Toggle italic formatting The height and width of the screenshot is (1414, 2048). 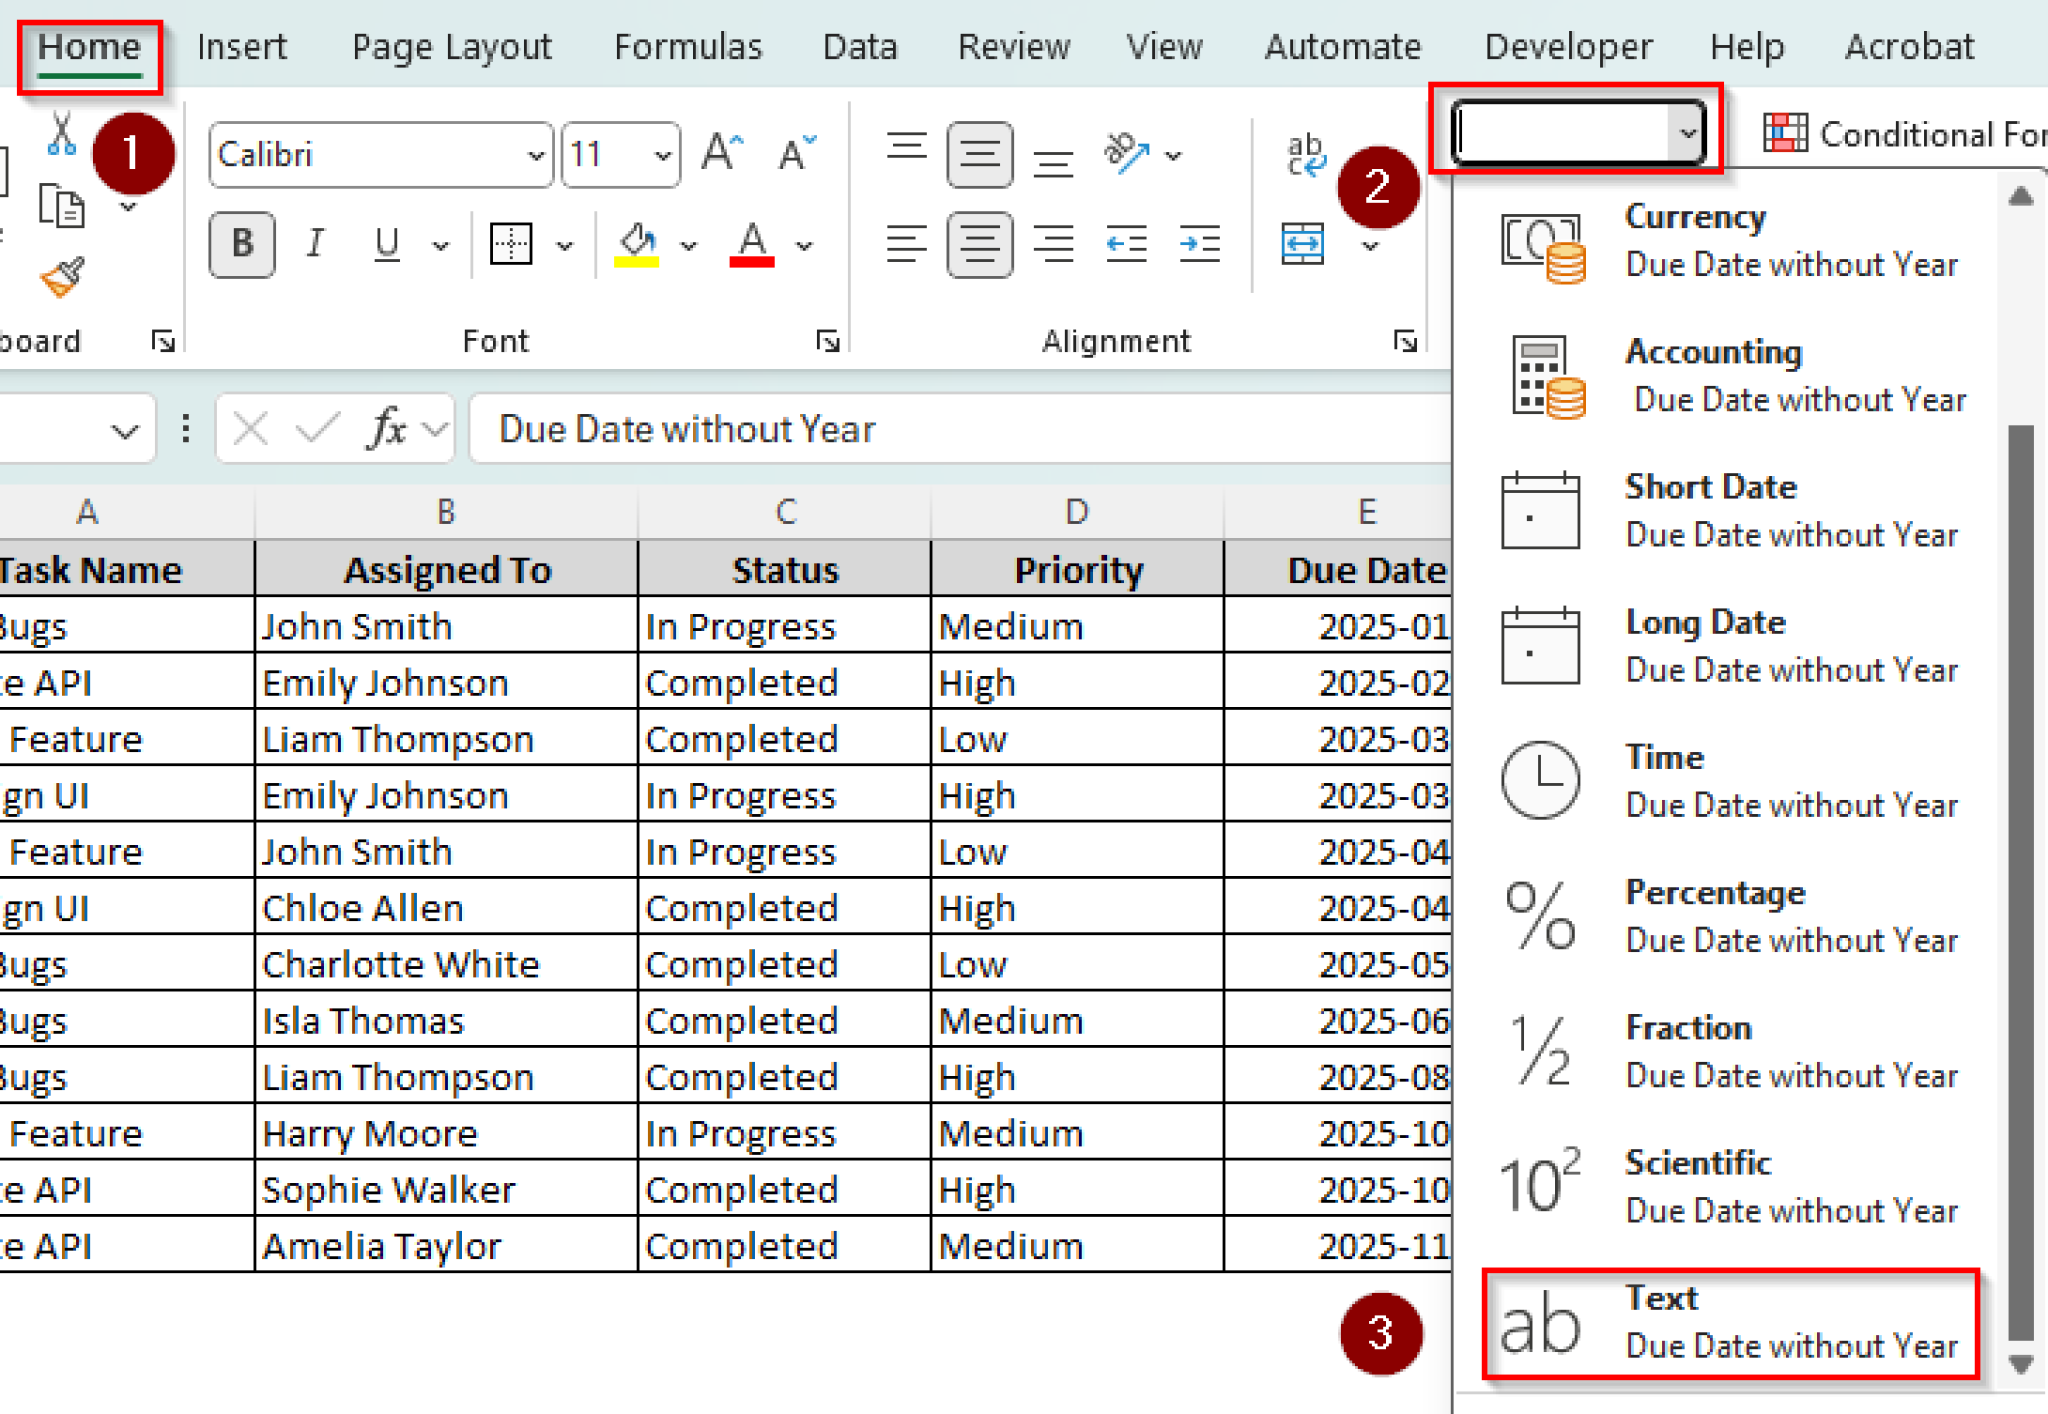click(x=314, y=243)
